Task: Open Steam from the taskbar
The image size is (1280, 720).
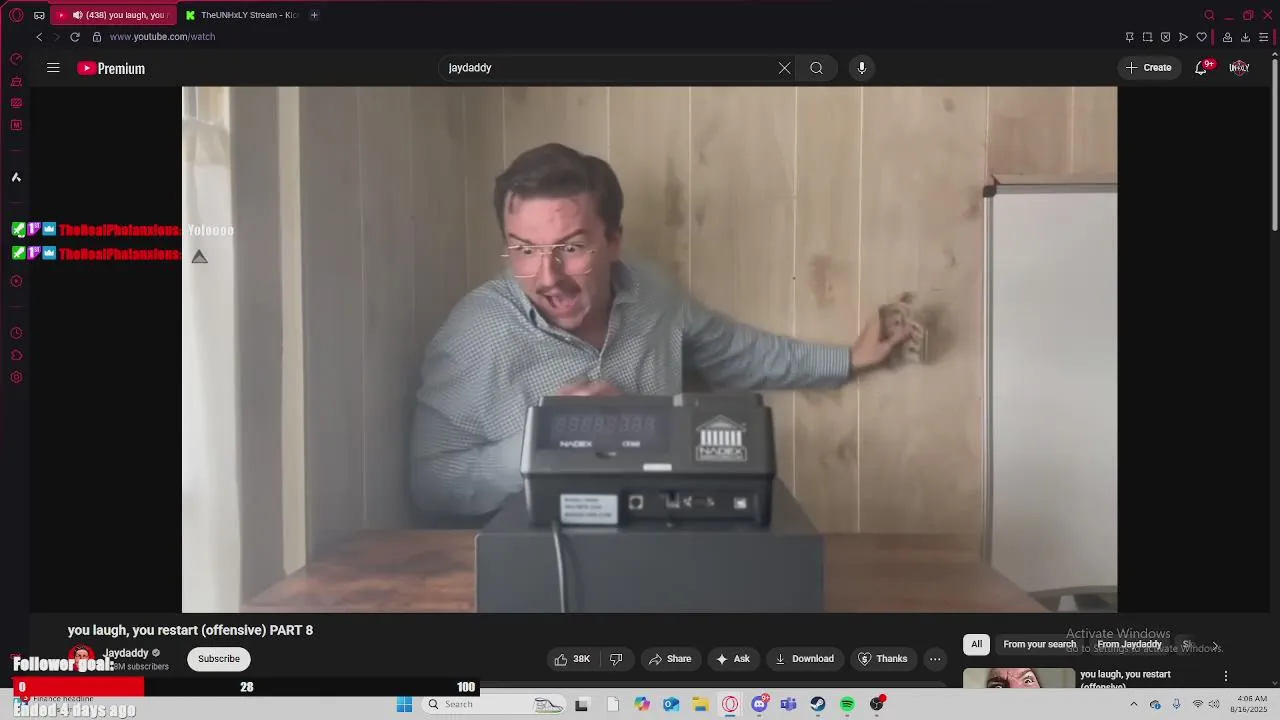Action: click(818, 704)
